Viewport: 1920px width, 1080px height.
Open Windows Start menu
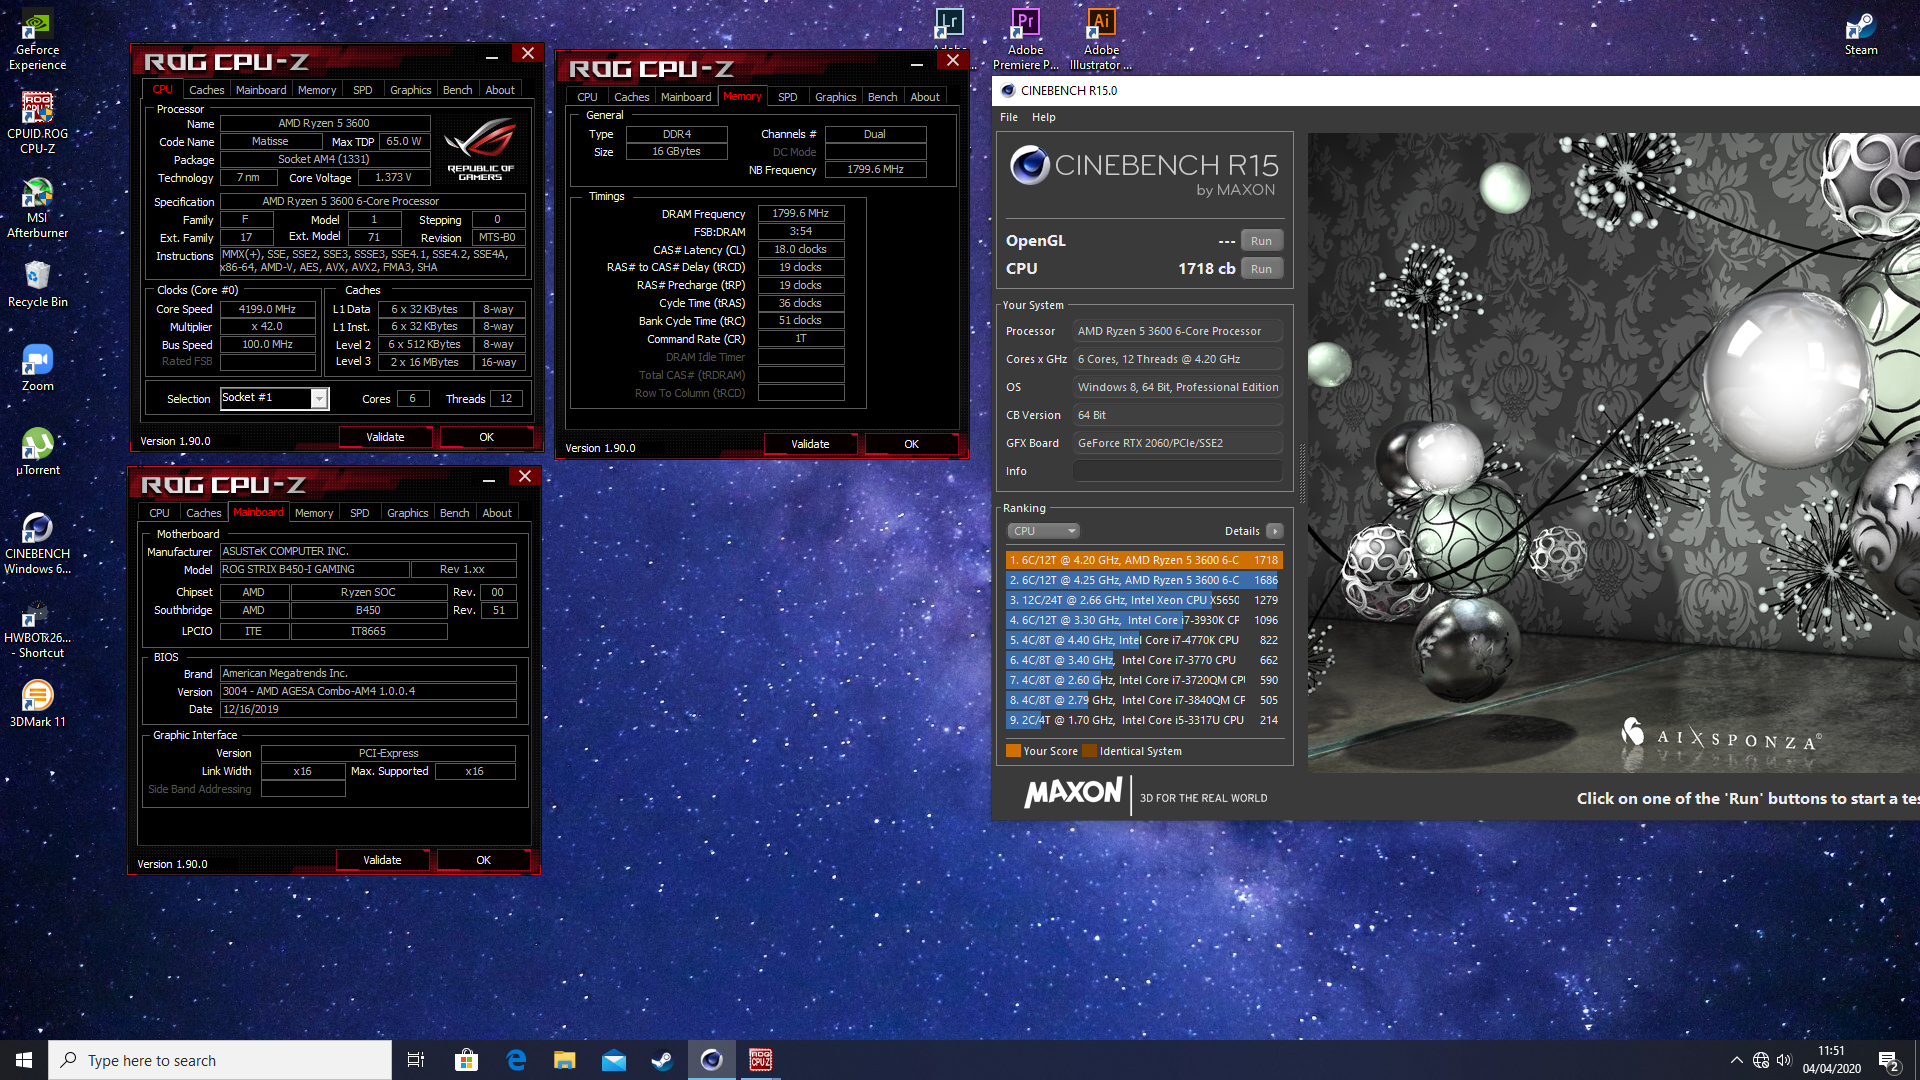pyautogui.click(x=24, y=1060)
